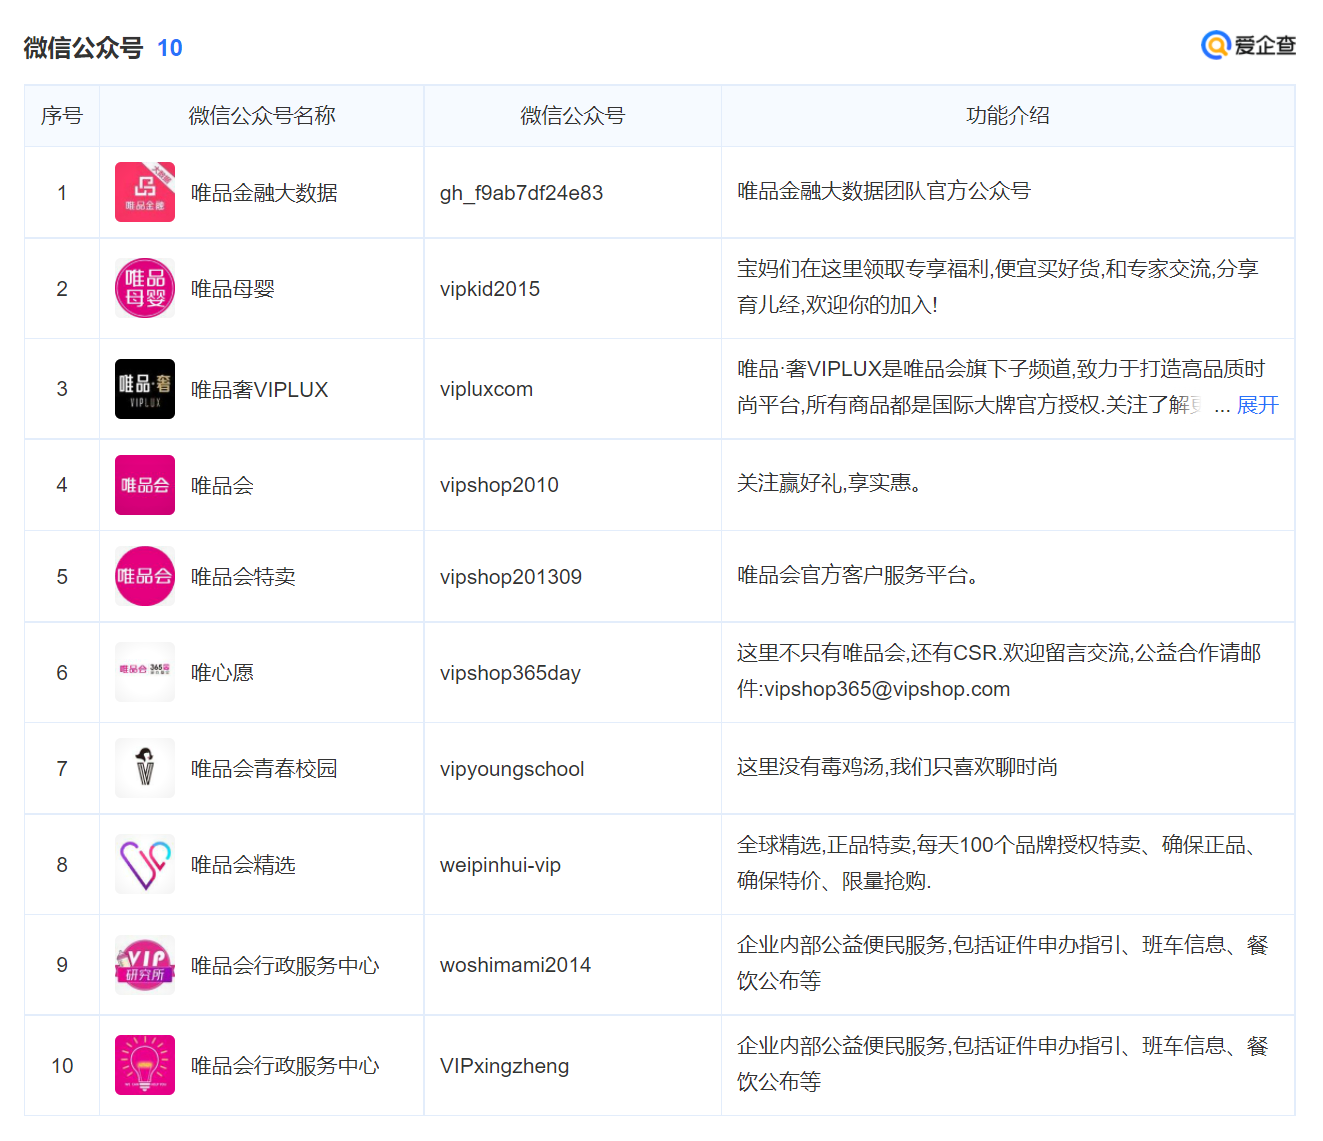
Task: Click the 唯品金融大数据 account logo
Action: pyautogui.click(x=145, y=192)
